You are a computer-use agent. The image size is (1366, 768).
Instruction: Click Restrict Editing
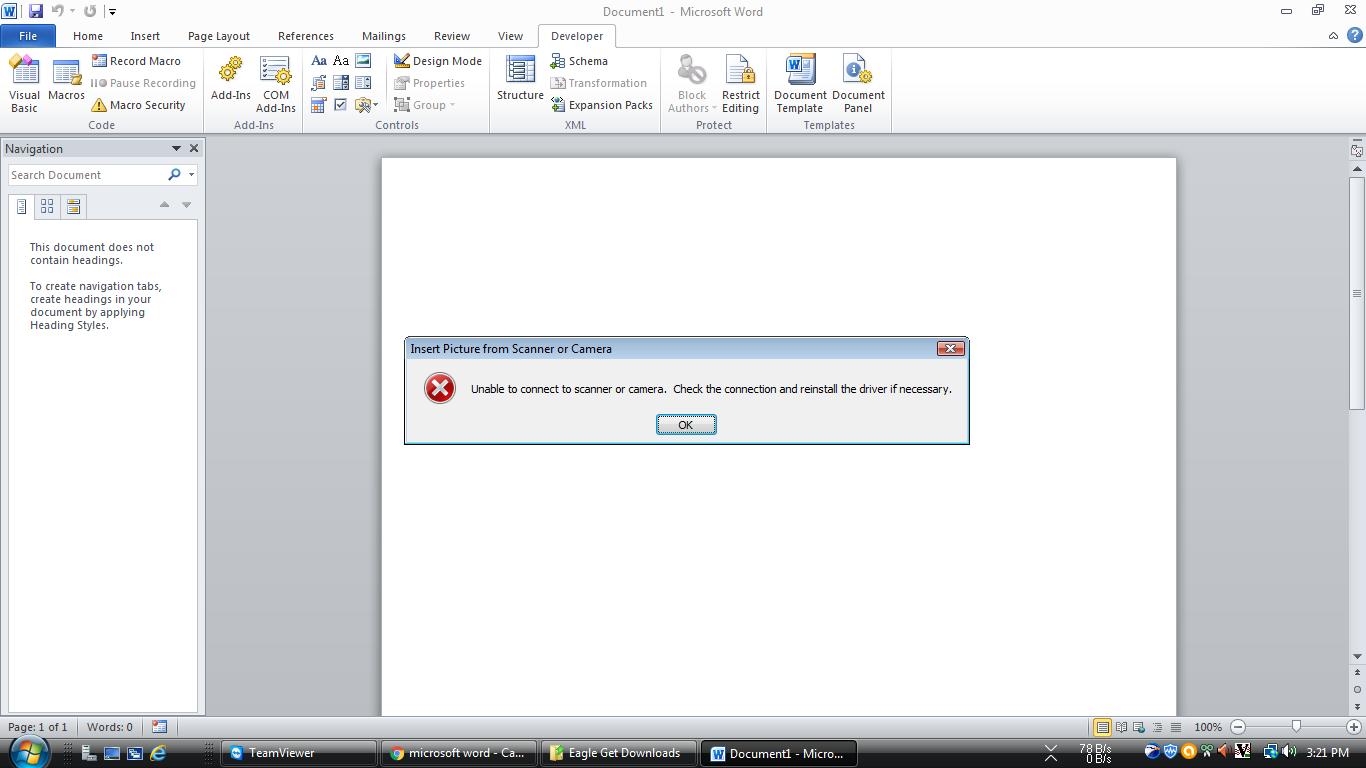click(x=740, y=85)
